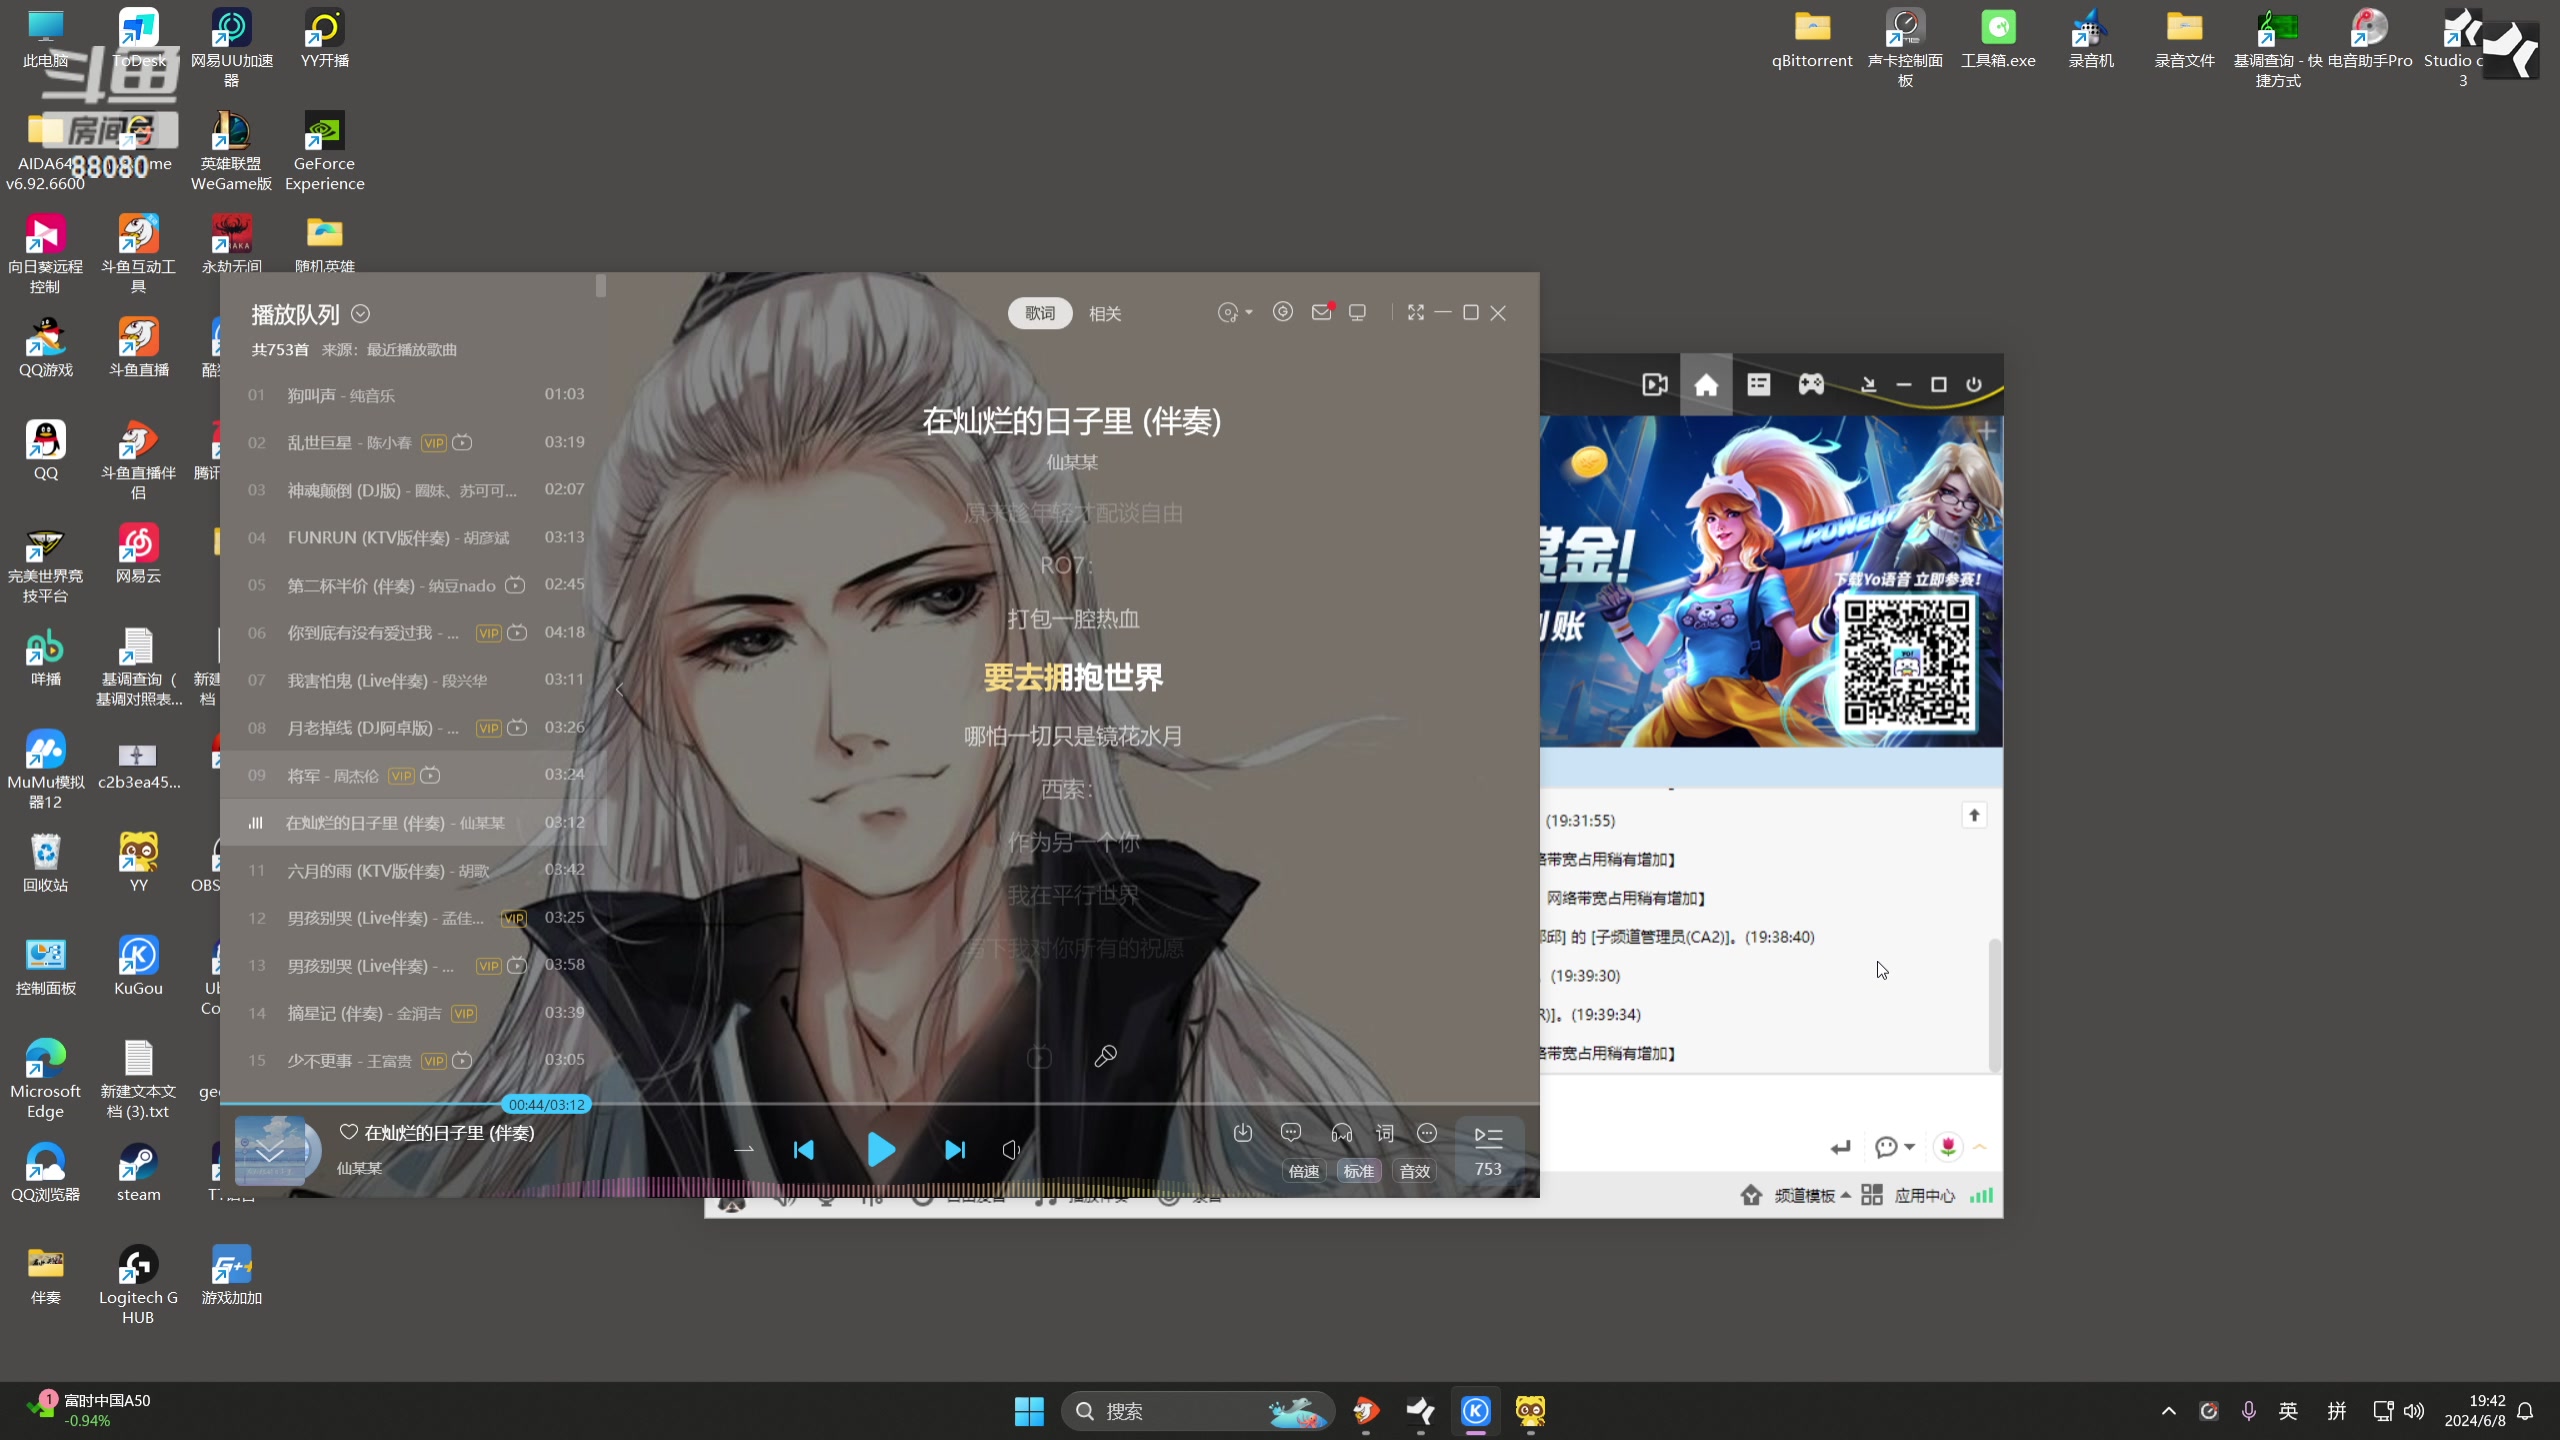Open the song comments bubble icon
This screenshot has width=2560, height=1440.
pos(1291,1133)
